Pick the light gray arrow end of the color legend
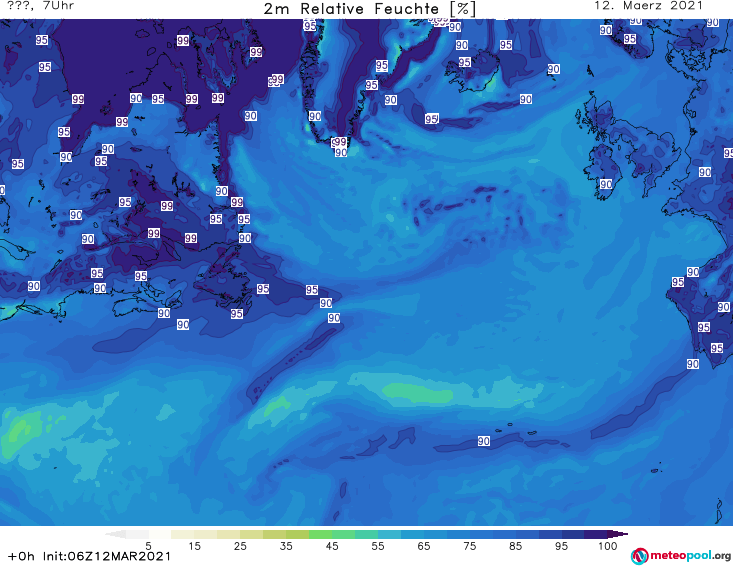Viewport: 733px width, 566px height. [115, 534]
